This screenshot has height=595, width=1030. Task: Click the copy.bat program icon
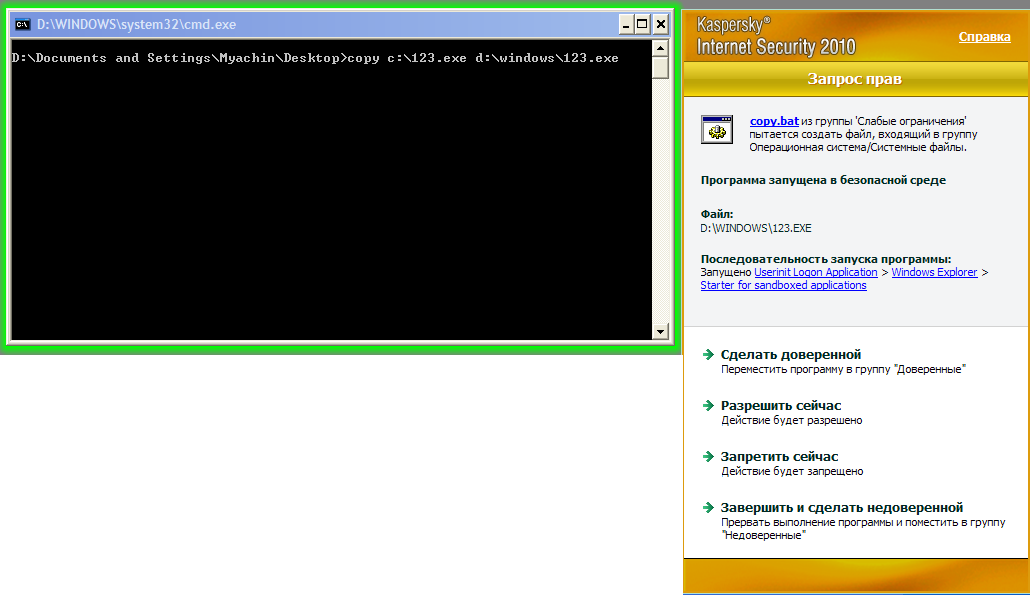[717, 129]
